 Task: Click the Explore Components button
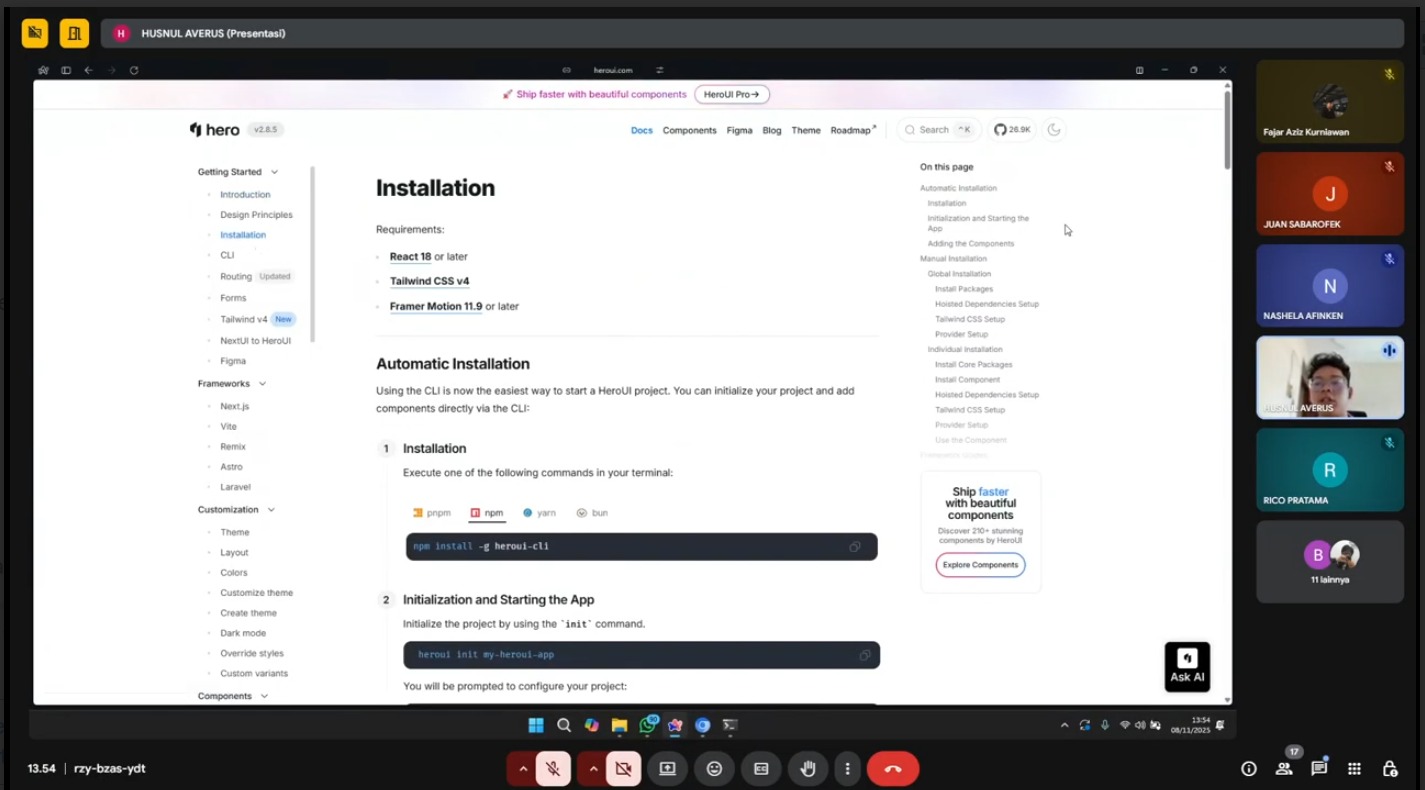(980, 565)
